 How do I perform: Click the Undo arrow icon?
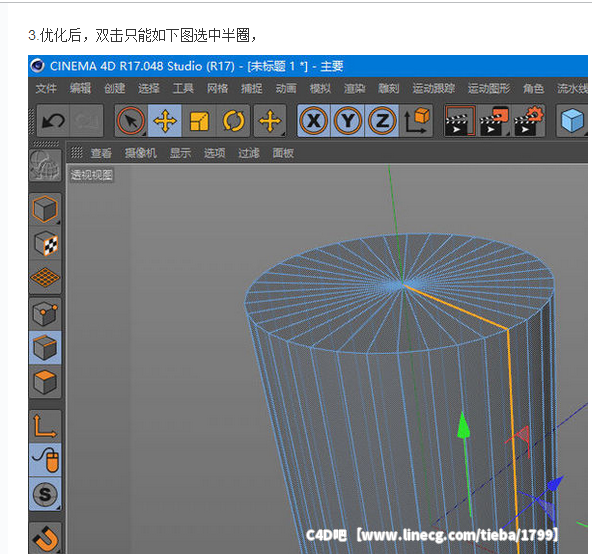click(53, 121)
